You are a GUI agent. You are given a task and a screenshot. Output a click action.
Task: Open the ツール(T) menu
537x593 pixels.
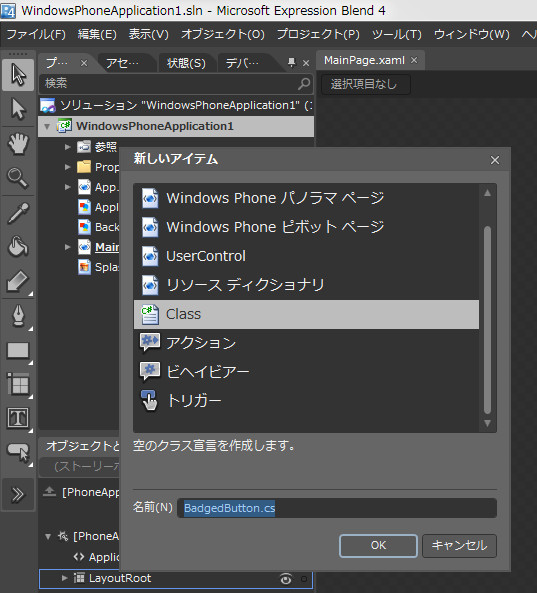tap(397, 34)
